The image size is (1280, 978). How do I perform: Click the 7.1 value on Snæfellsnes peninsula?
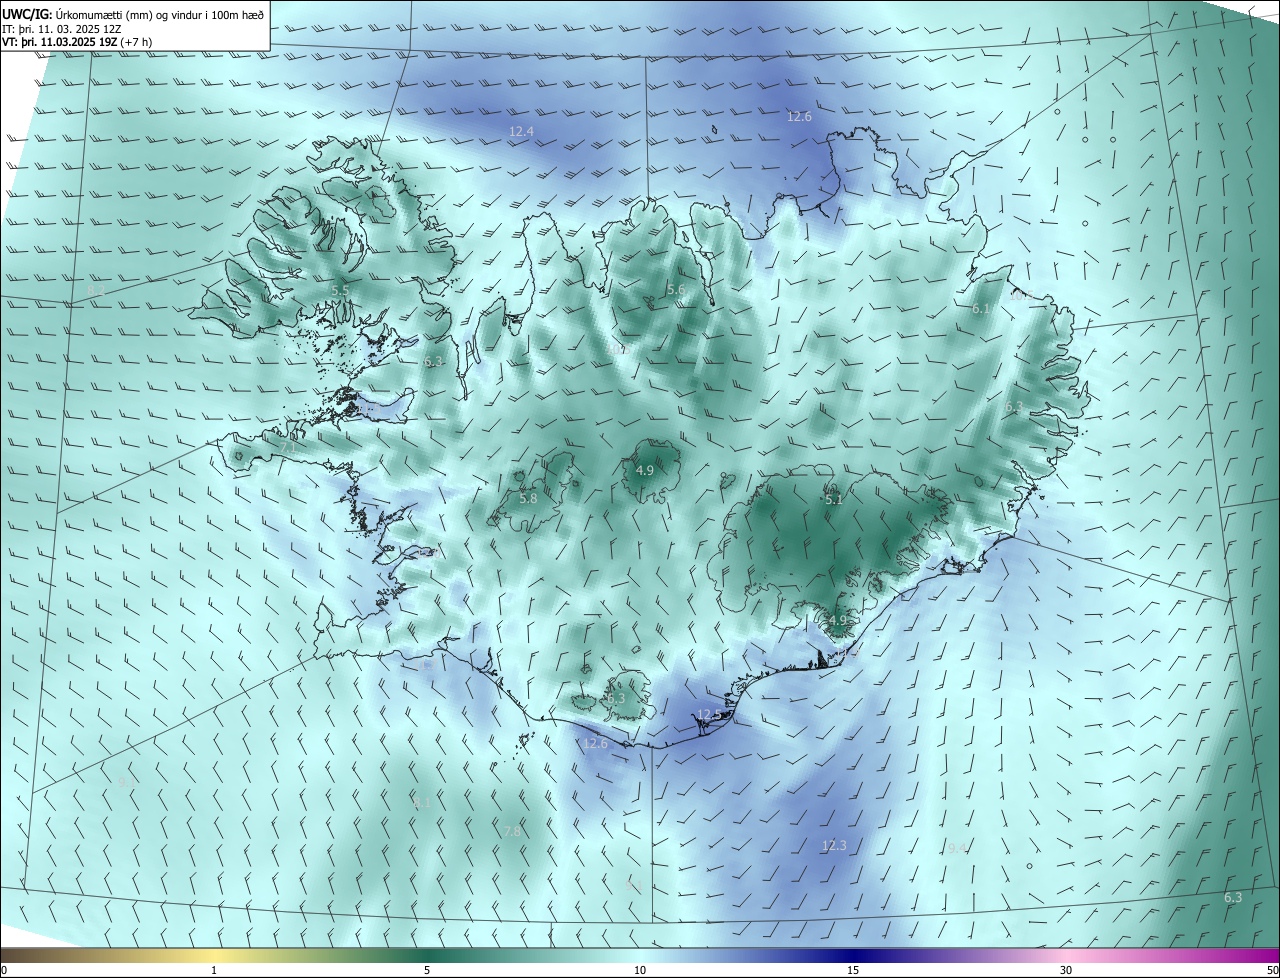tap(287, 448)
